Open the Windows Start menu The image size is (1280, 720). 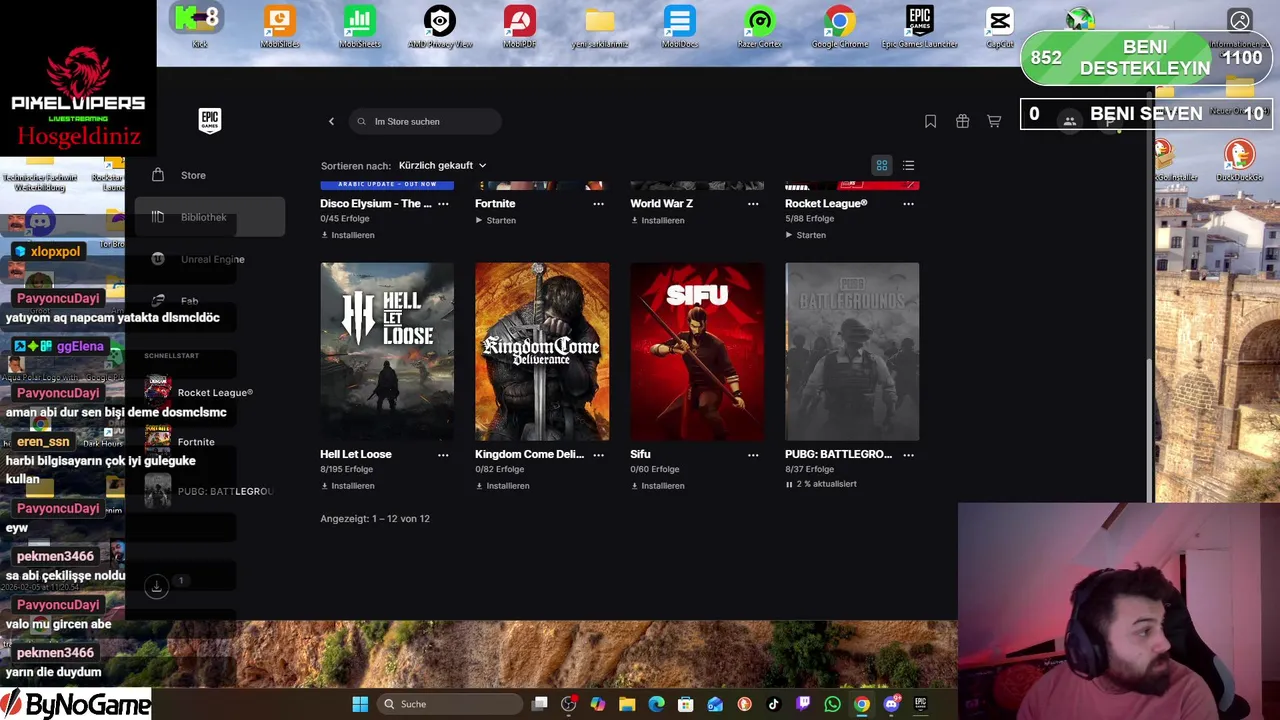(360, 704)
